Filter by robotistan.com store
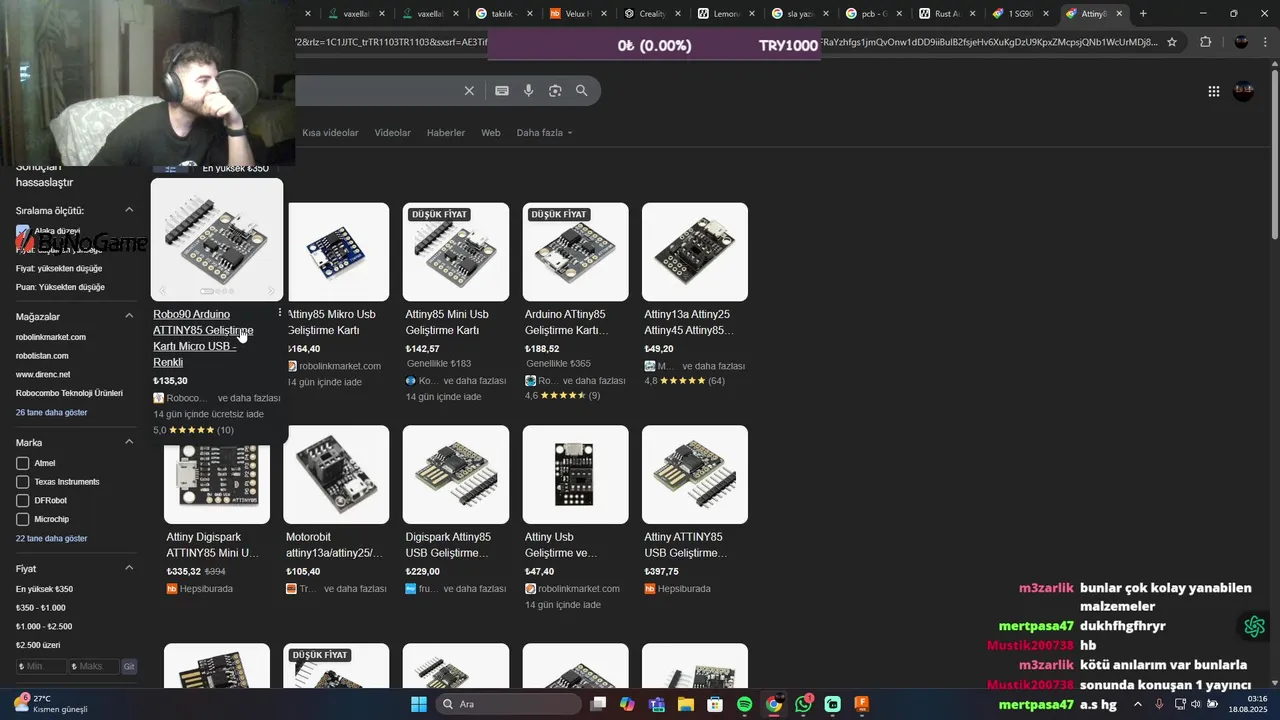Screen dimensions: 1280x720 point(42,356)
